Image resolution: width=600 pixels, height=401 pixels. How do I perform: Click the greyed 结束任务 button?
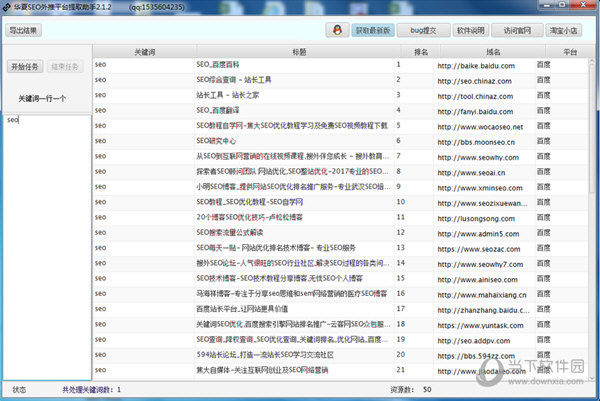click(x=65, y=67)
